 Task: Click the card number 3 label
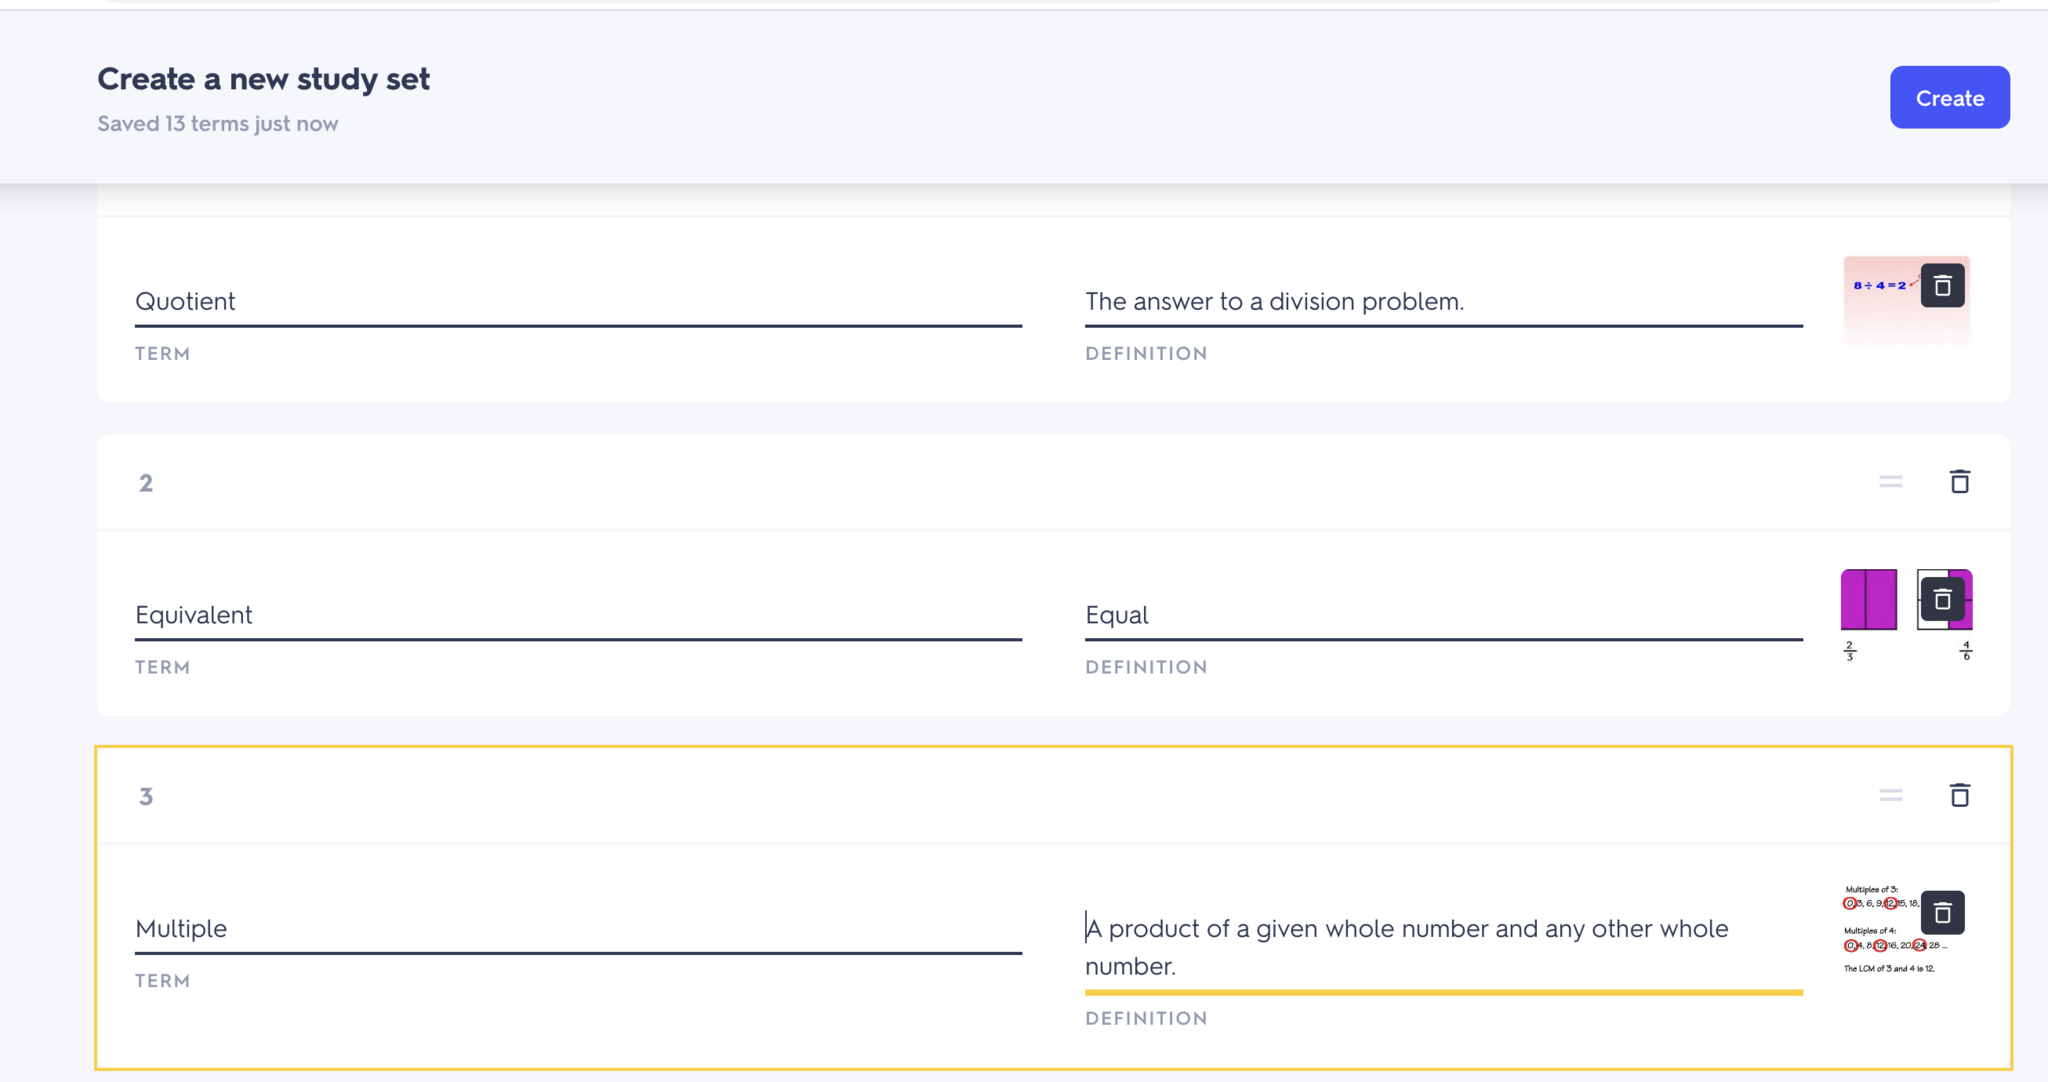[146, 797]
